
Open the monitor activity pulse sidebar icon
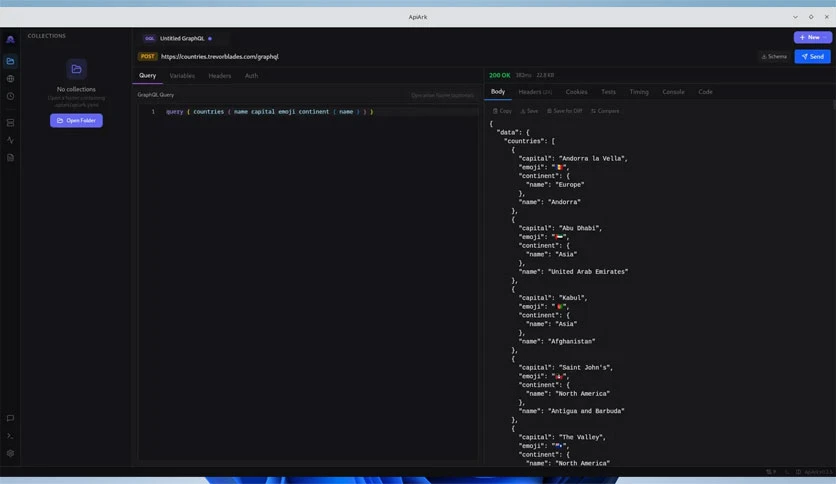pyautogui.click(x=10, y=140)
